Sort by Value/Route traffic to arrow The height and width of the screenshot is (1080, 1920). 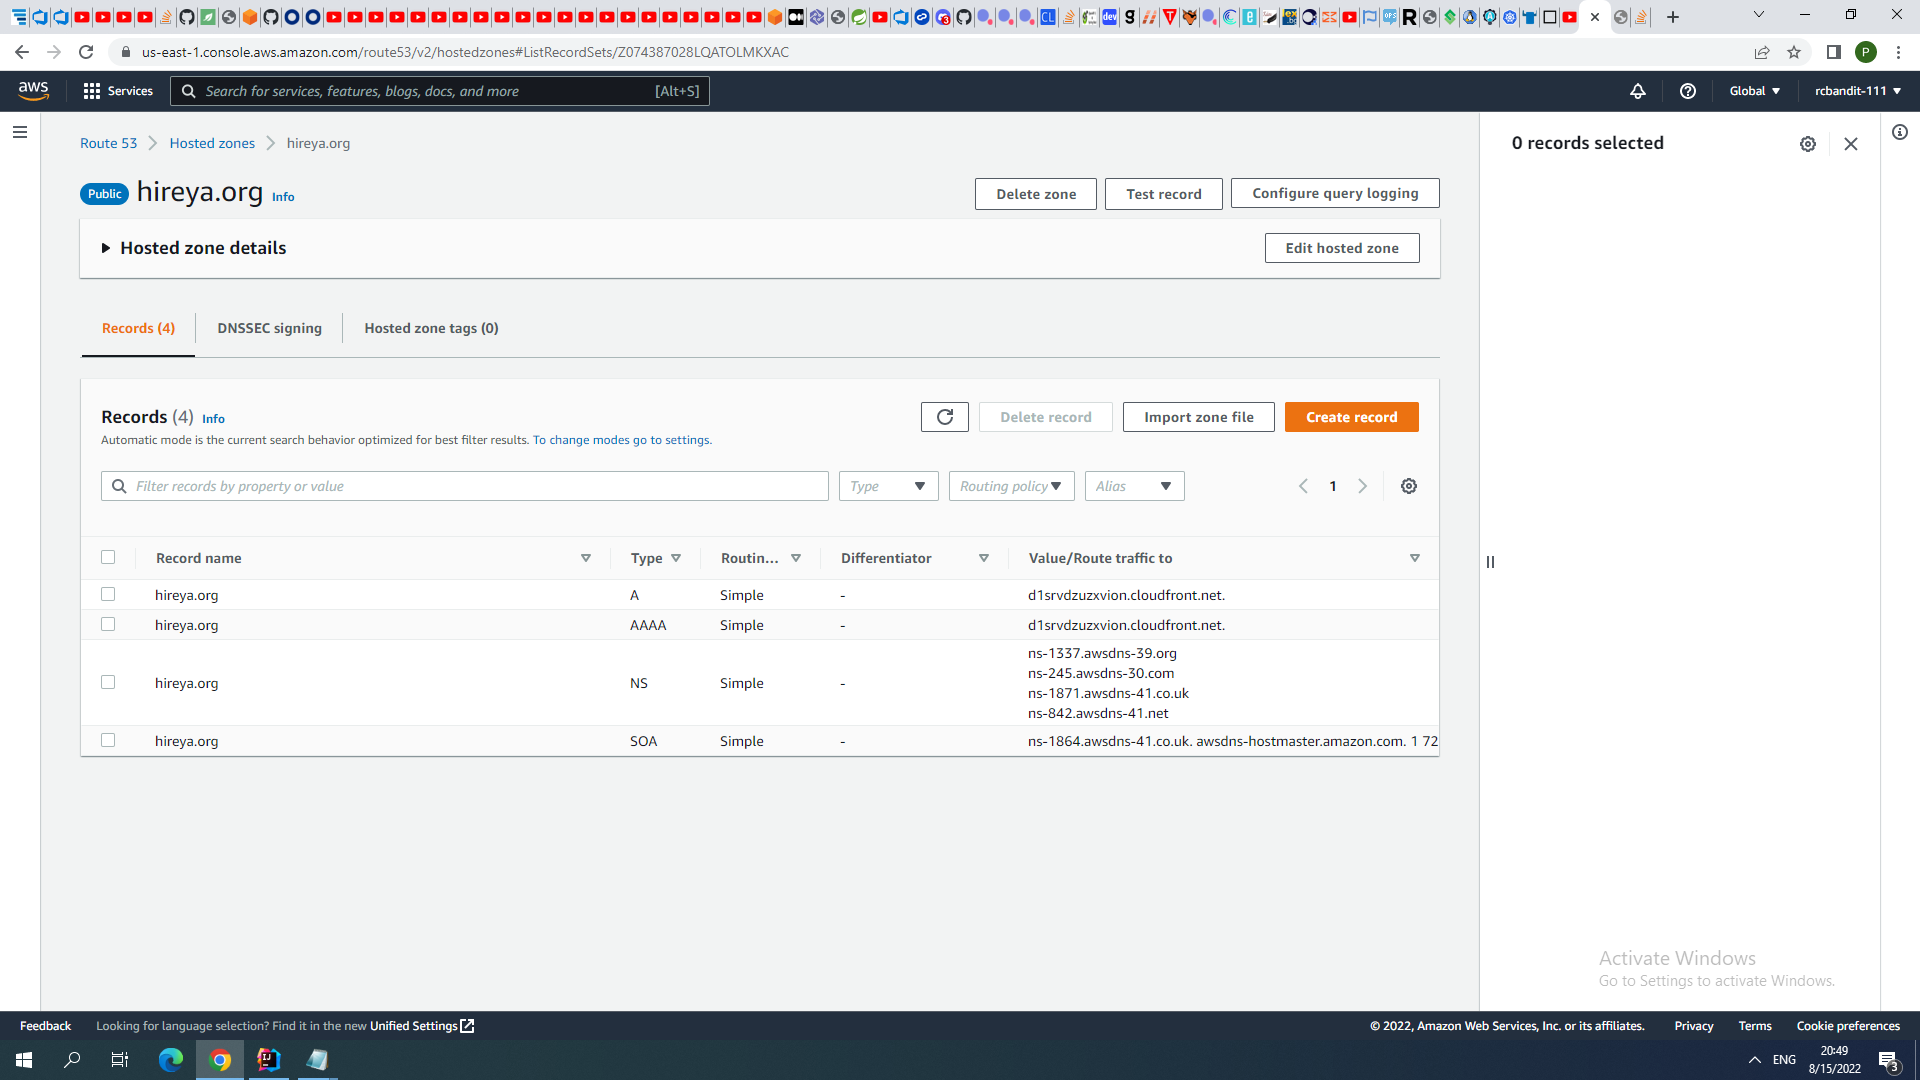pos(1415,558)
